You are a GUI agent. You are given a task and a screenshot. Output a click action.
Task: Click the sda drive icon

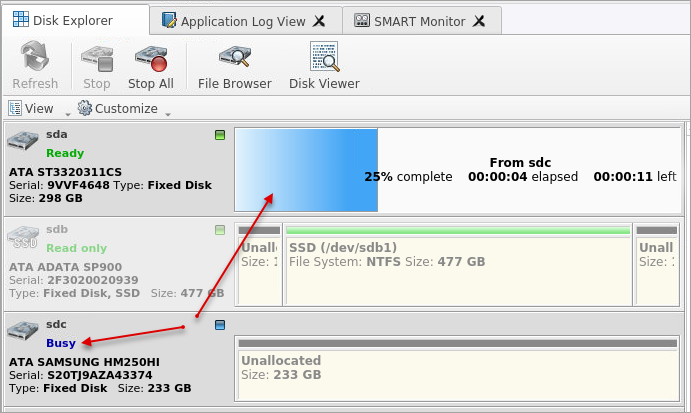click(23, 141)
